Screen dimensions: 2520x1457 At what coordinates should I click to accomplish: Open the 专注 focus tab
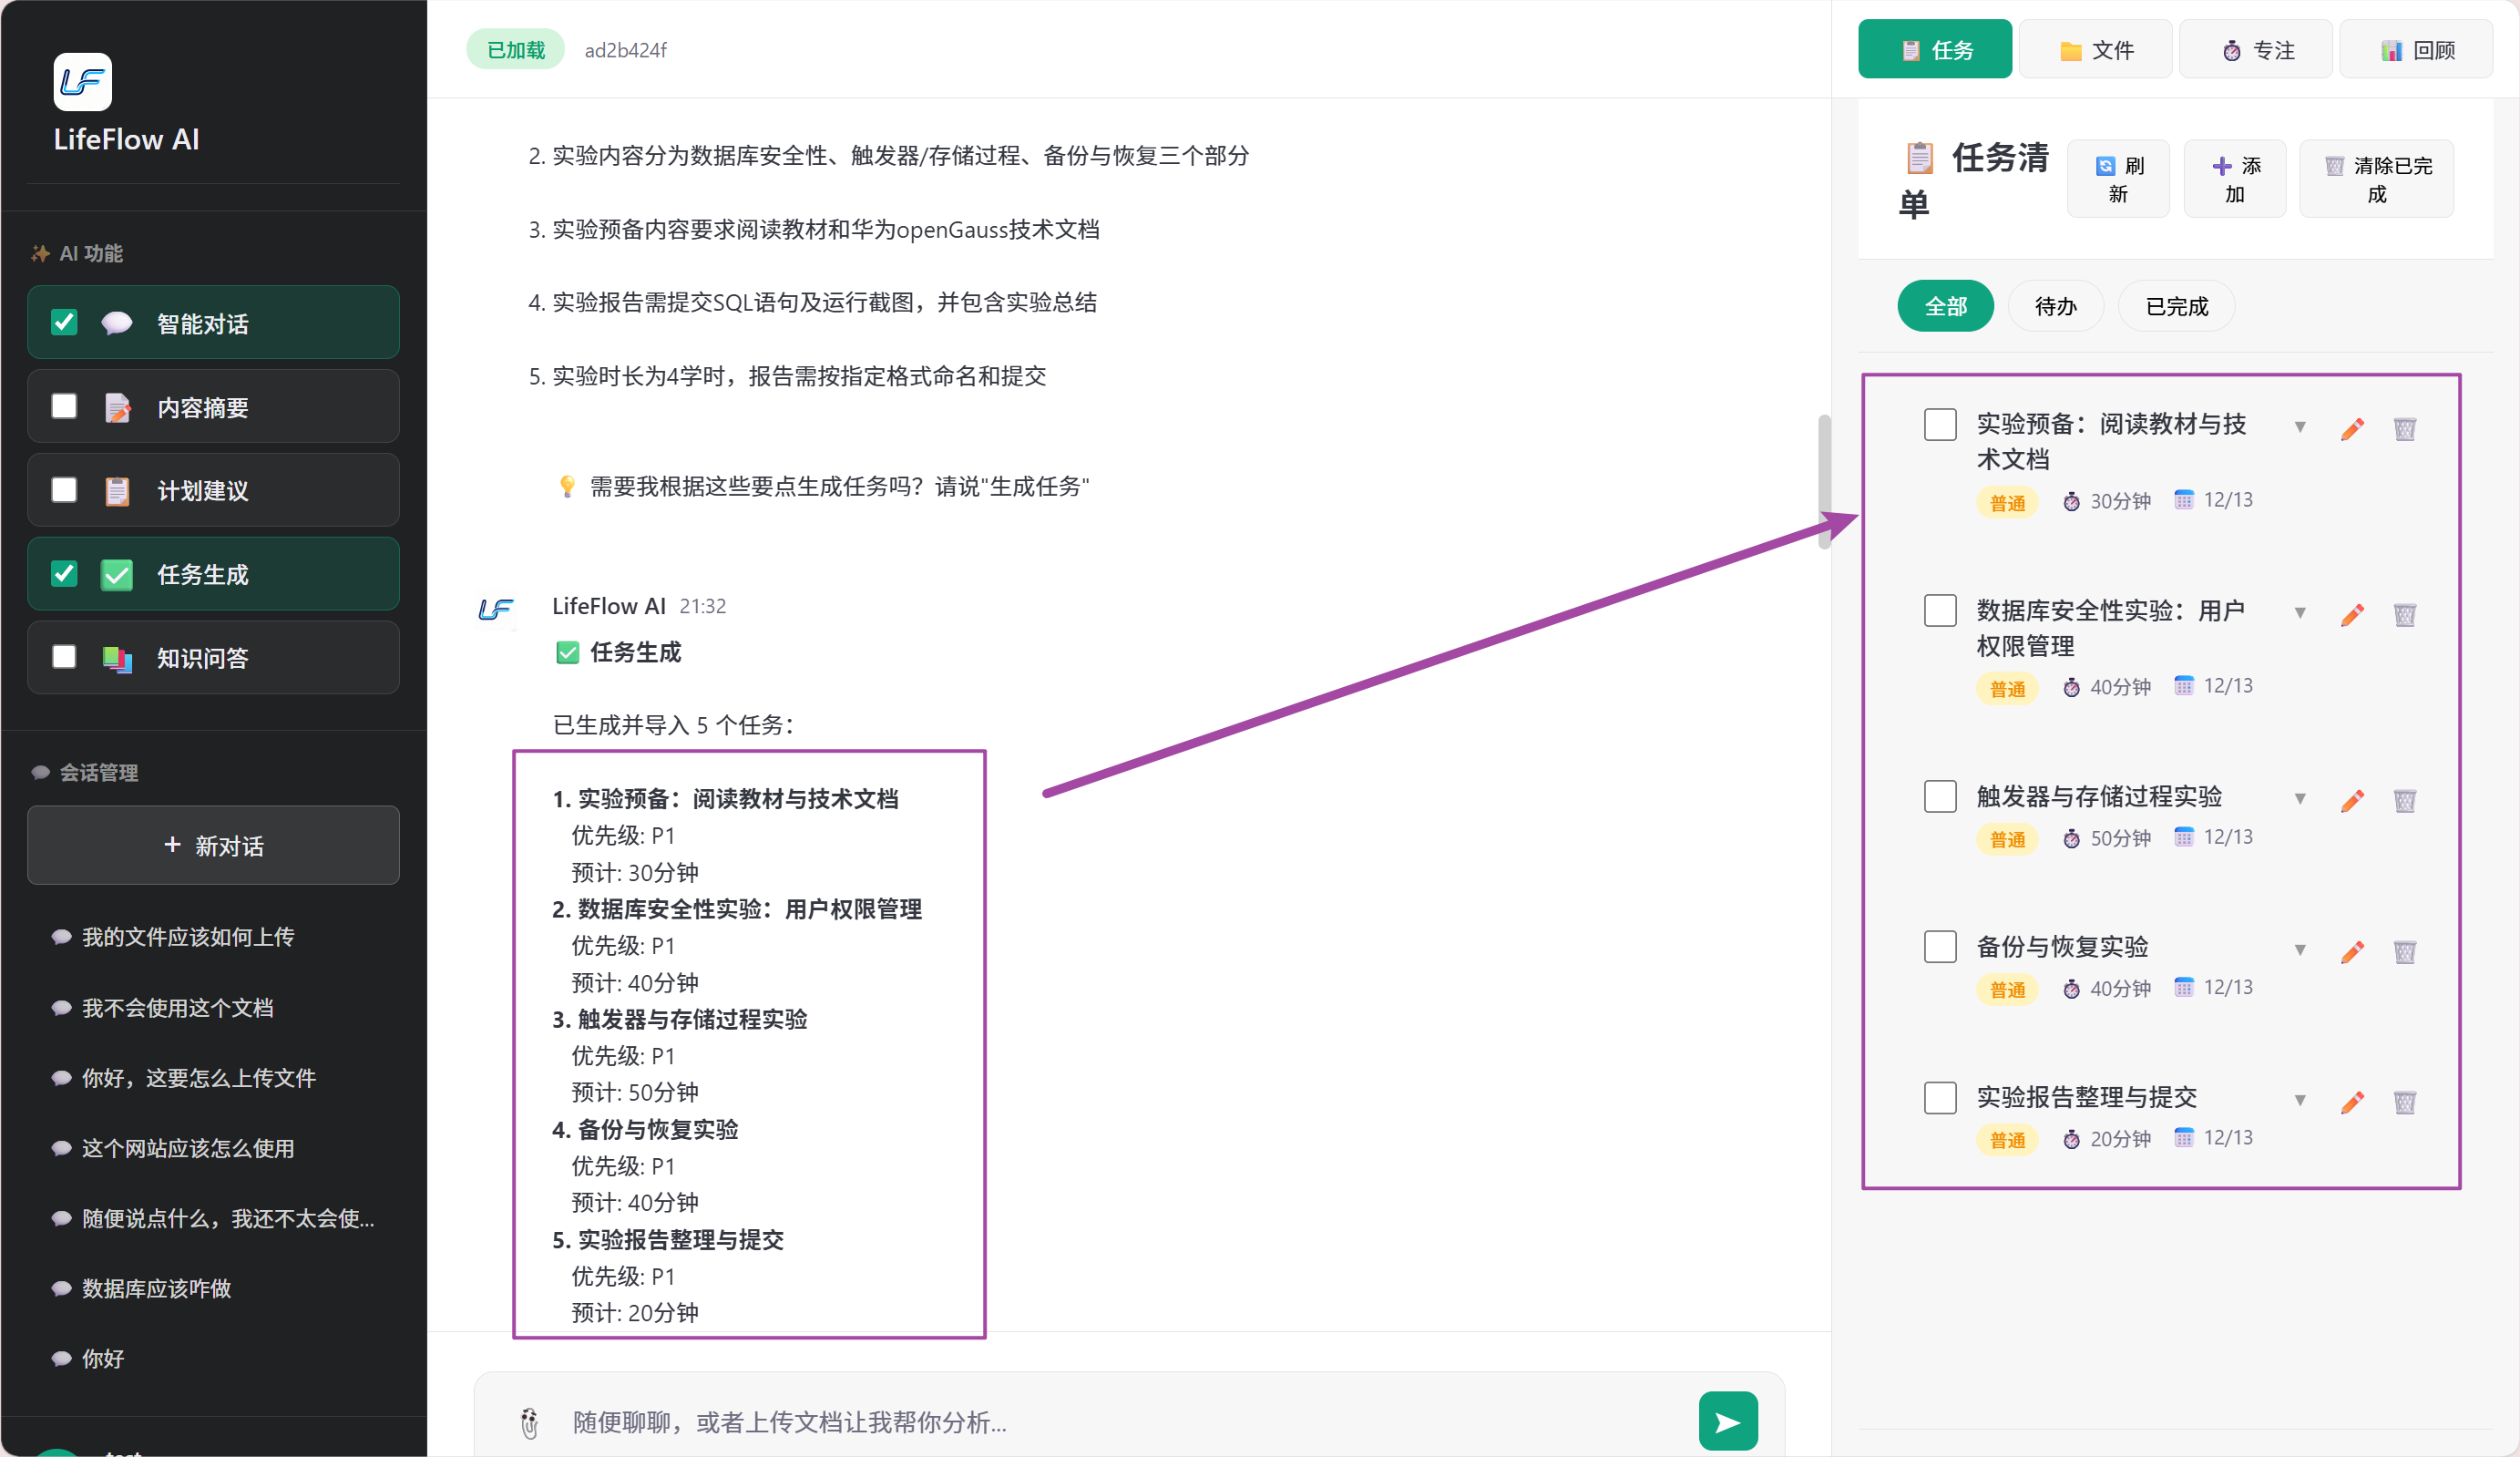[2256, 50]
